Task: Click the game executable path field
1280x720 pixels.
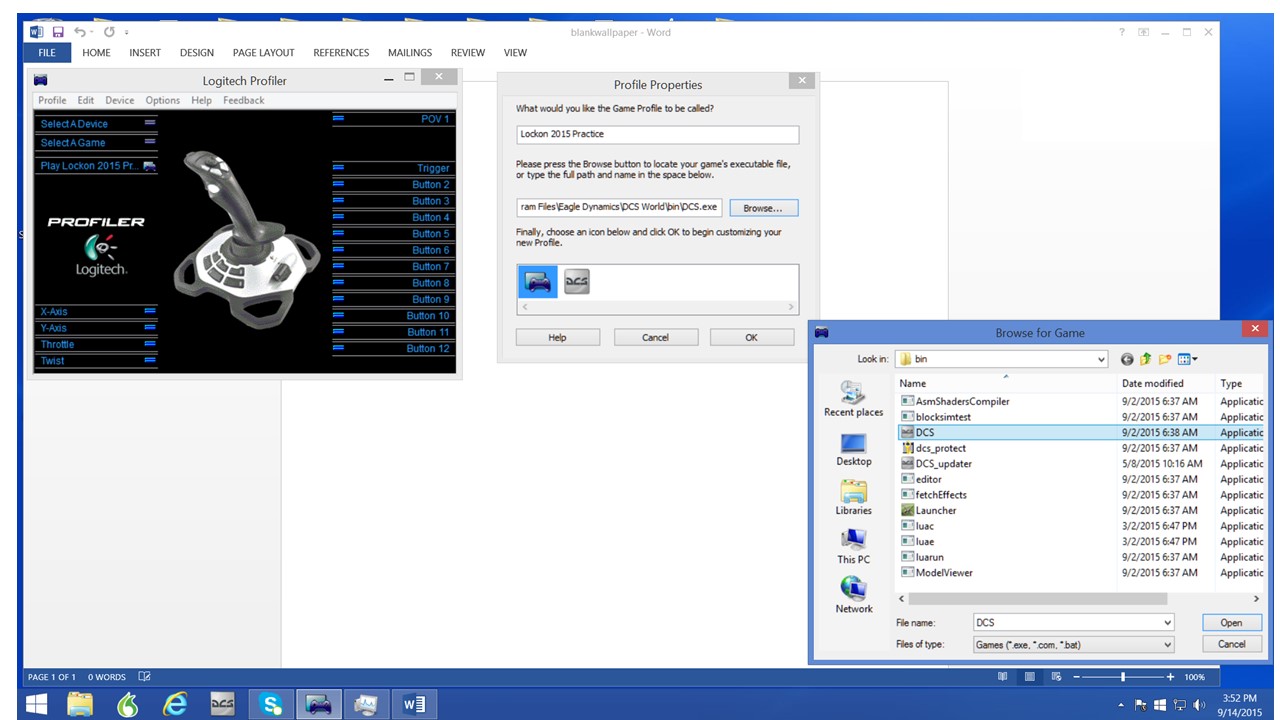Action: [x=619, y=208]
